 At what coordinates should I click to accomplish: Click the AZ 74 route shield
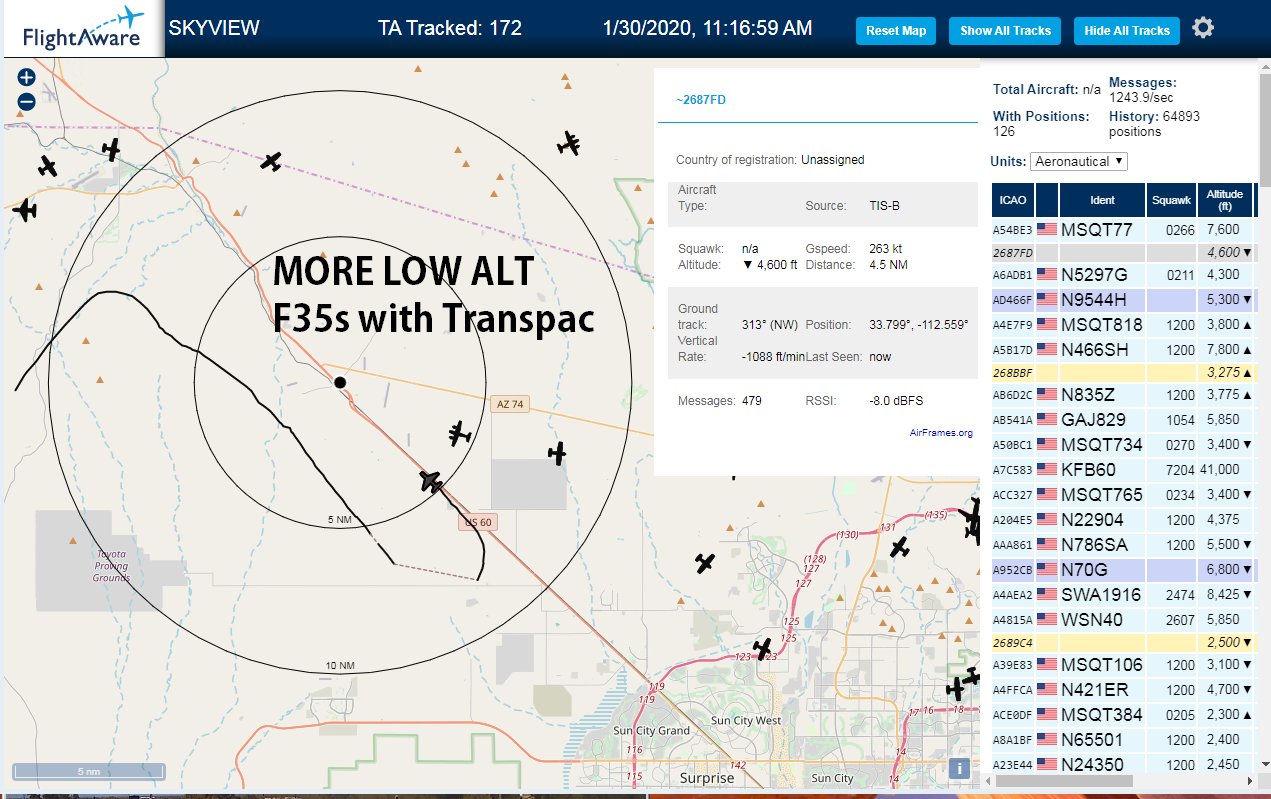510,404
